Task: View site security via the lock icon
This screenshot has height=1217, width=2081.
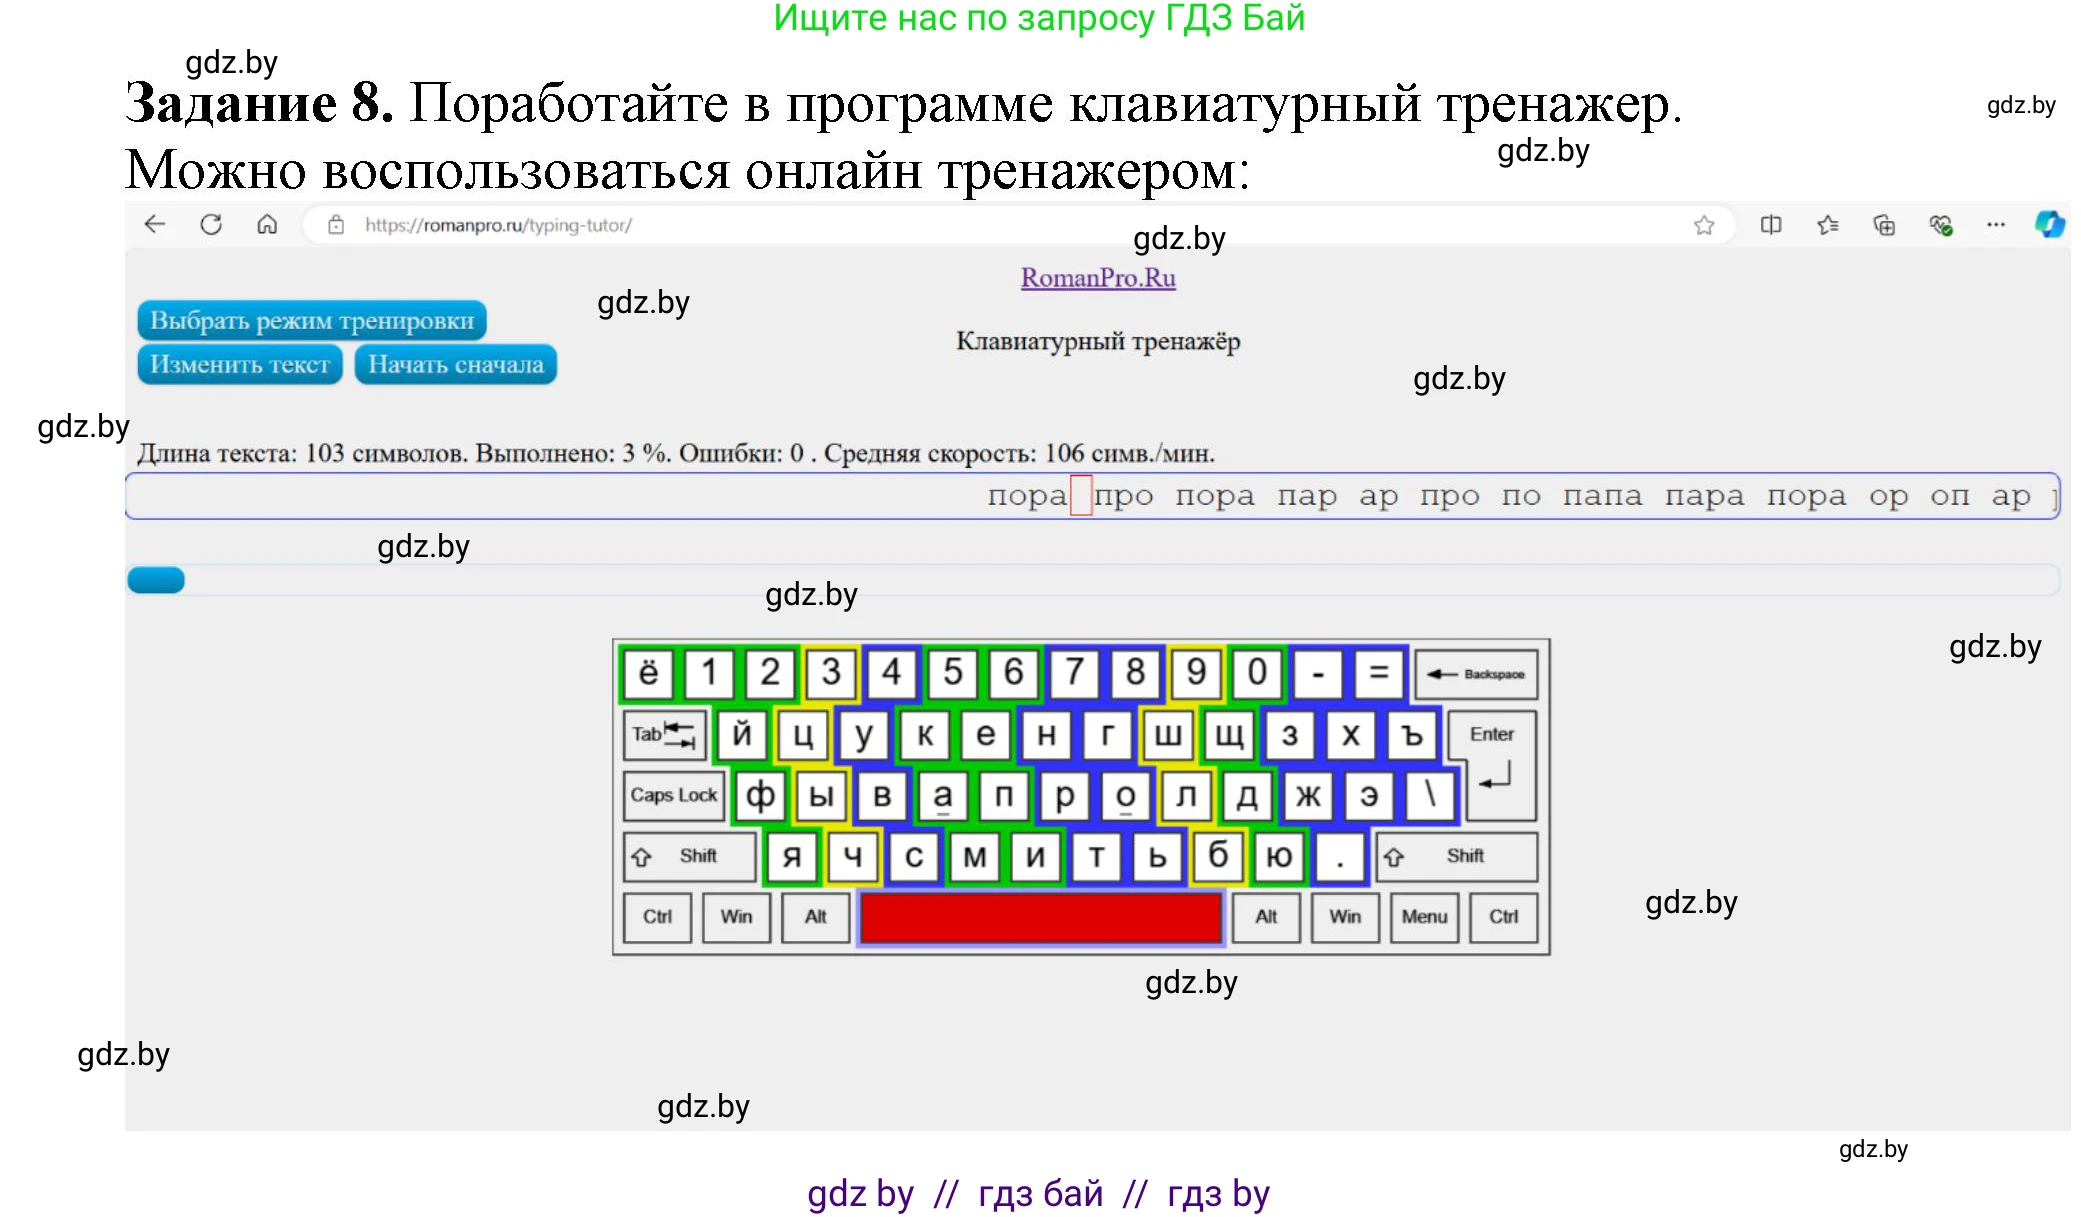Action: click(336, 225)
